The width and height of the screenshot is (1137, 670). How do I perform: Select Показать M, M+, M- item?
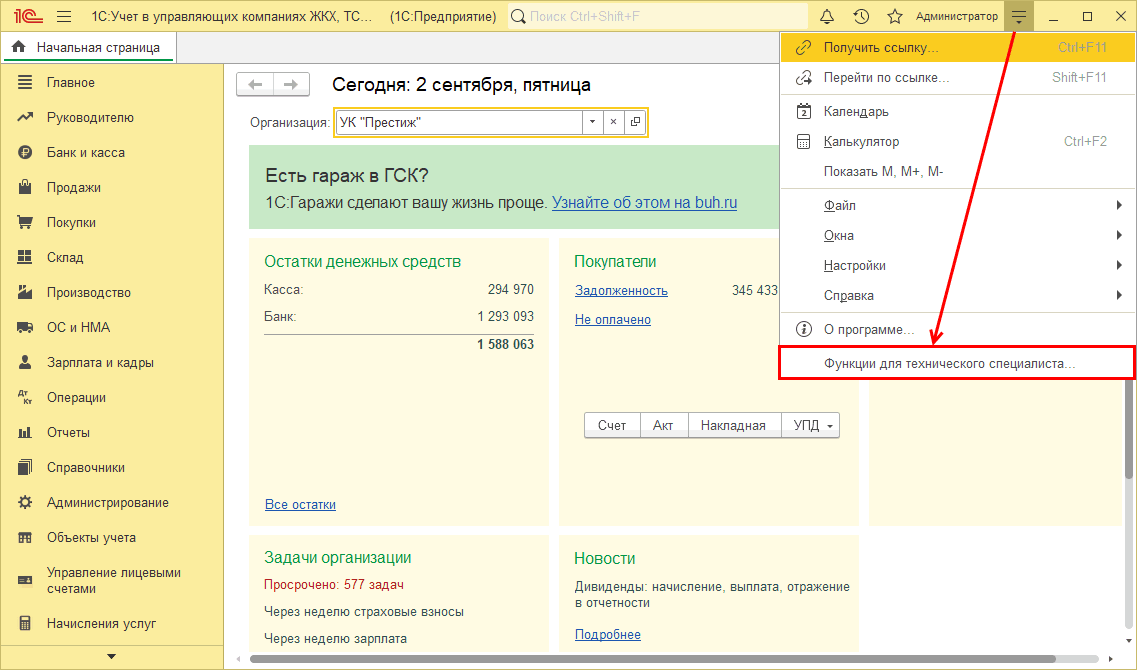coord(958,172)
